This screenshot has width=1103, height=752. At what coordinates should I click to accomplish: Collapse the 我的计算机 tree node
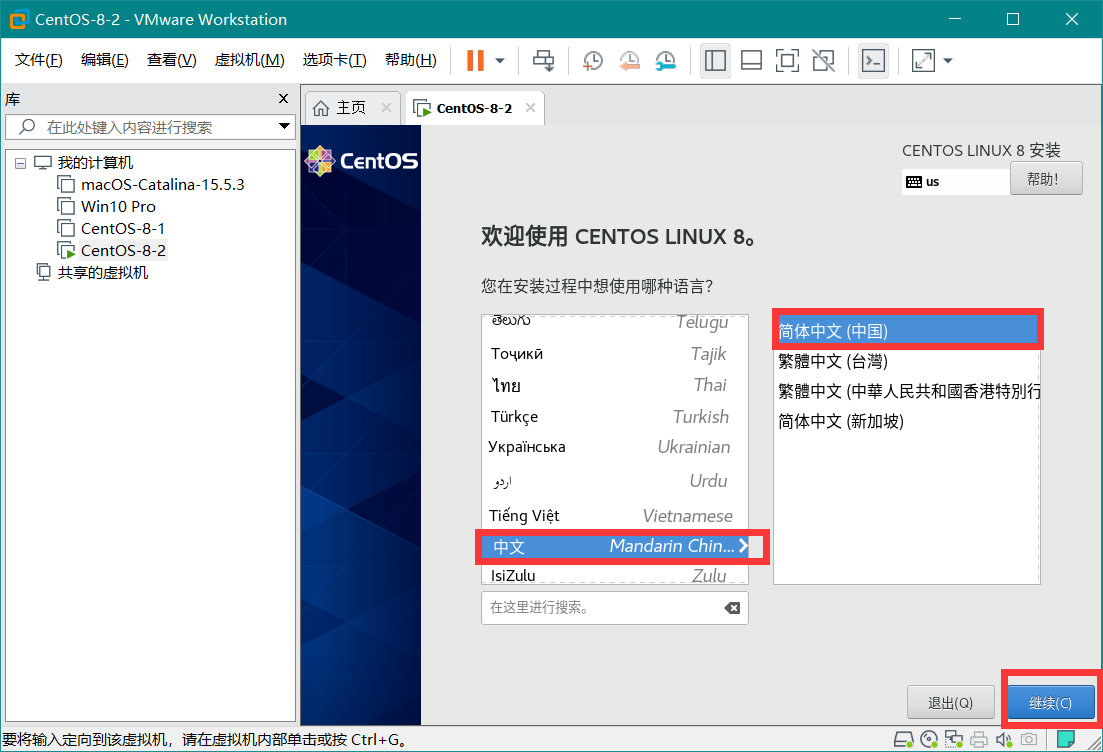pos(21,163)
